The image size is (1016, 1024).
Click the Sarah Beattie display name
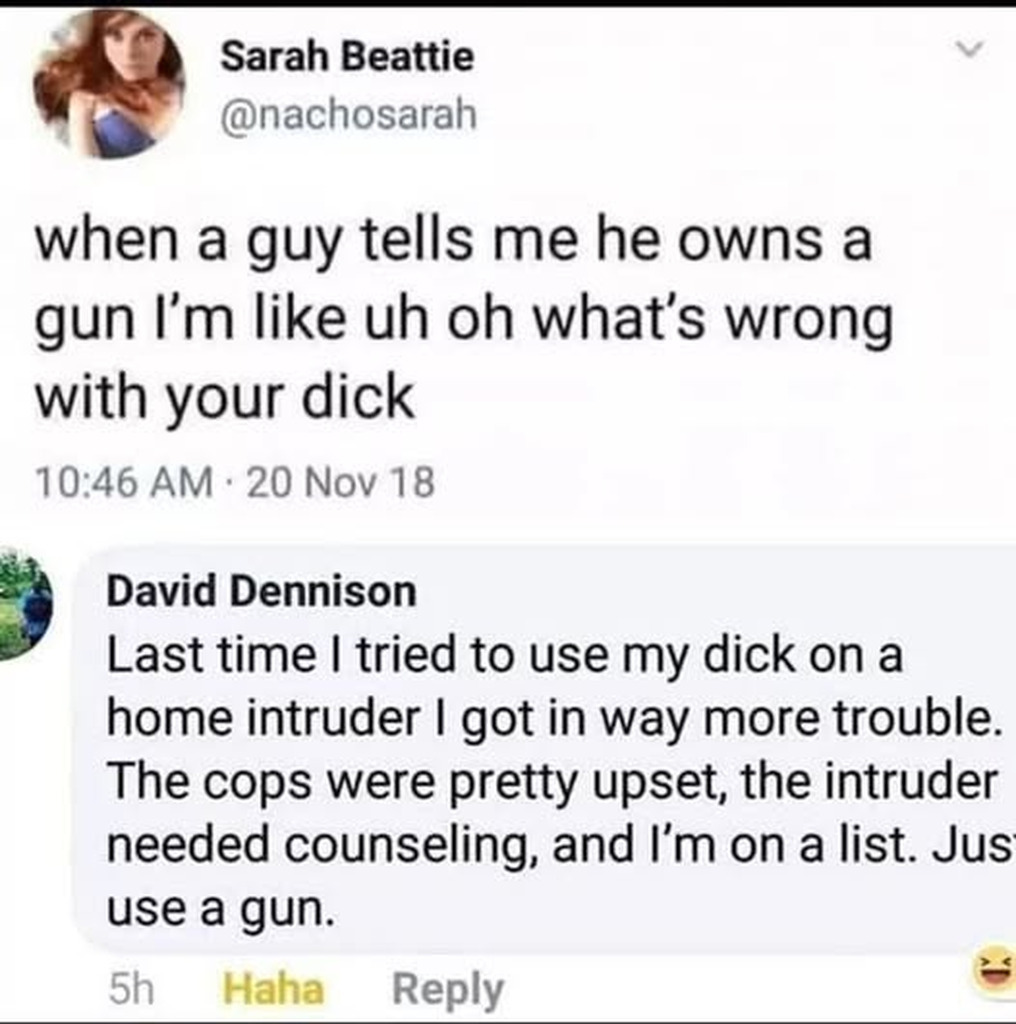[x=347, y=56]
